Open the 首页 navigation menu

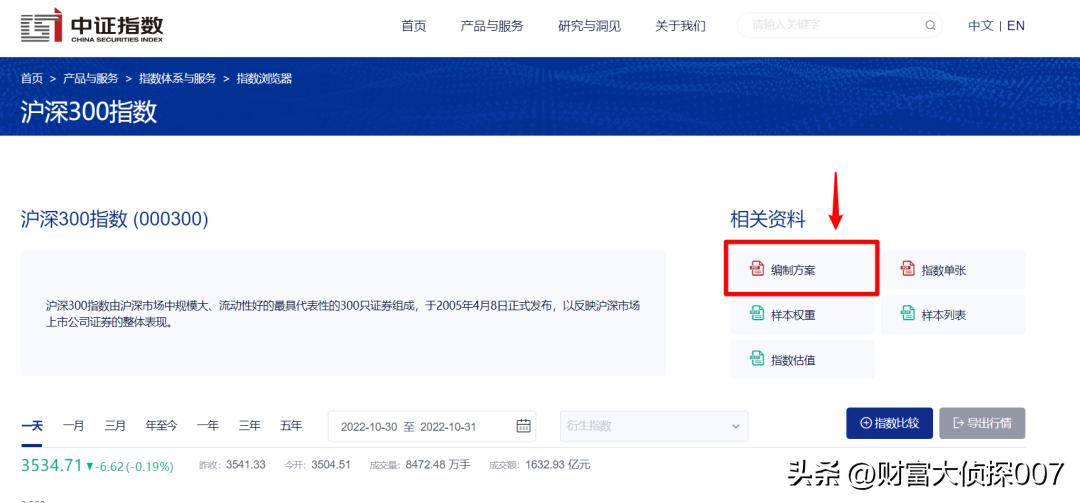coord(414,26)
